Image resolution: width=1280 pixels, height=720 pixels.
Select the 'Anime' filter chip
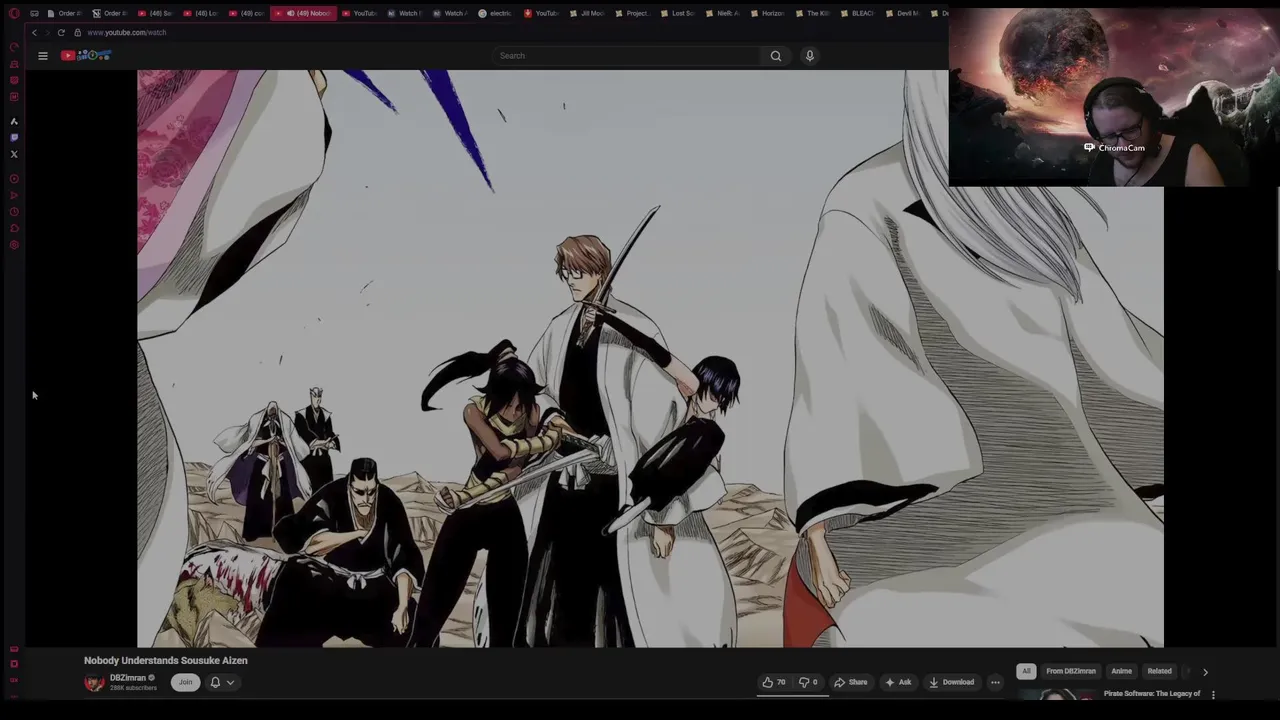point(1122,671)
